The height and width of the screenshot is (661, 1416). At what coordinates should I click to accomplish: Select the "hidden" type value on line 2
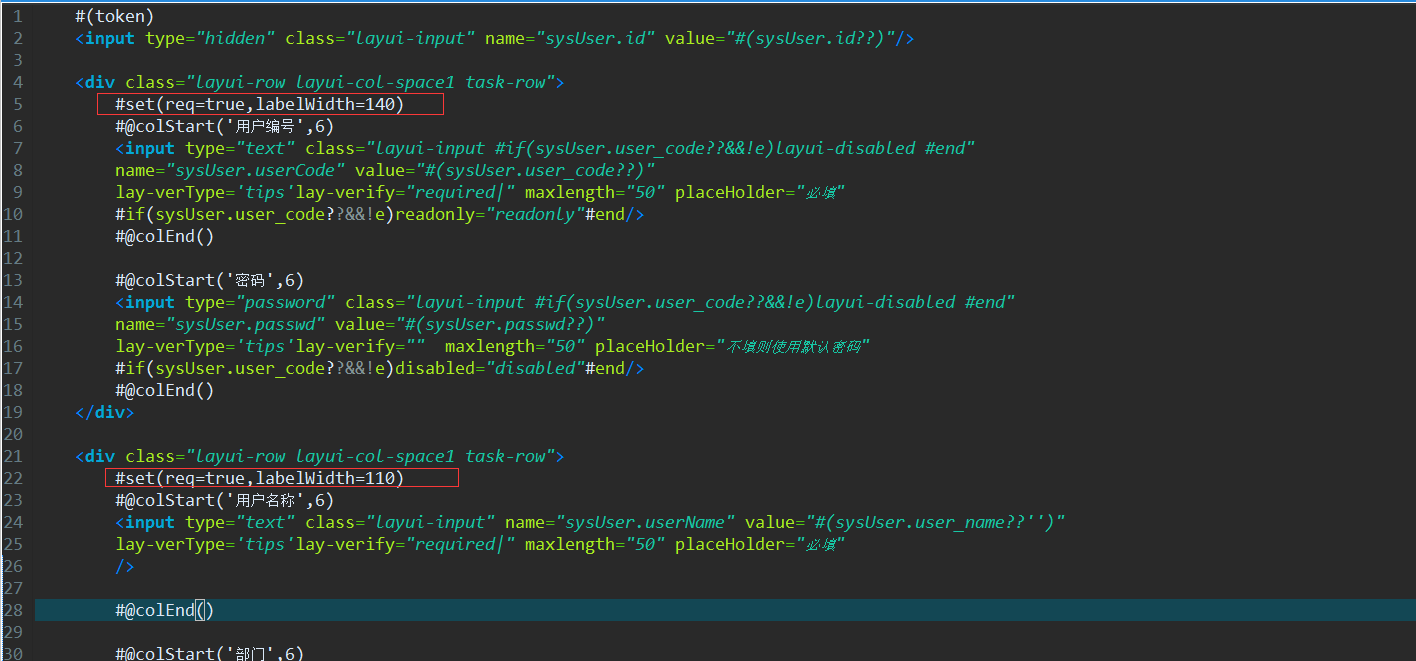point(235,38)
